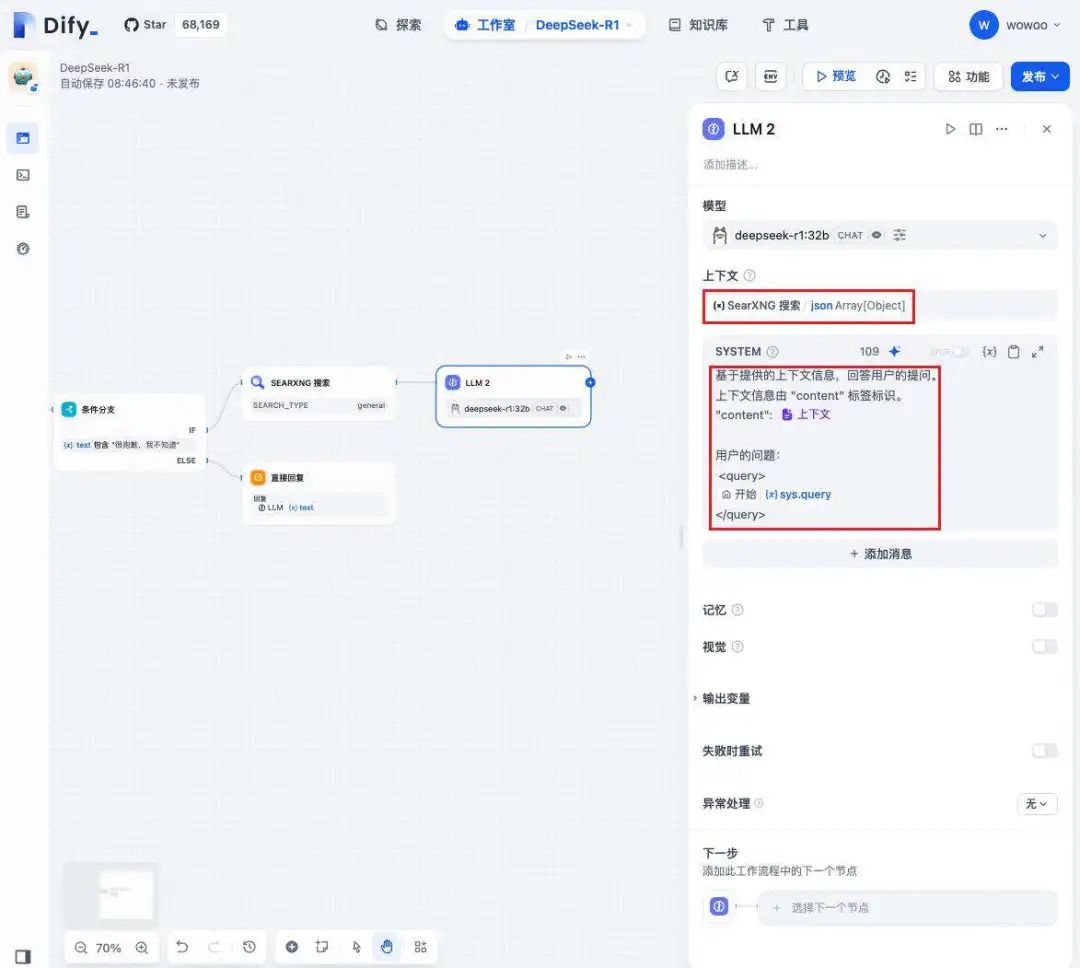The width and height of the screenshot is (1080, 968).
Task: Open the 异常处理 dropdown showing 无
Action: pyautogui.click(x=1037, y=803)
